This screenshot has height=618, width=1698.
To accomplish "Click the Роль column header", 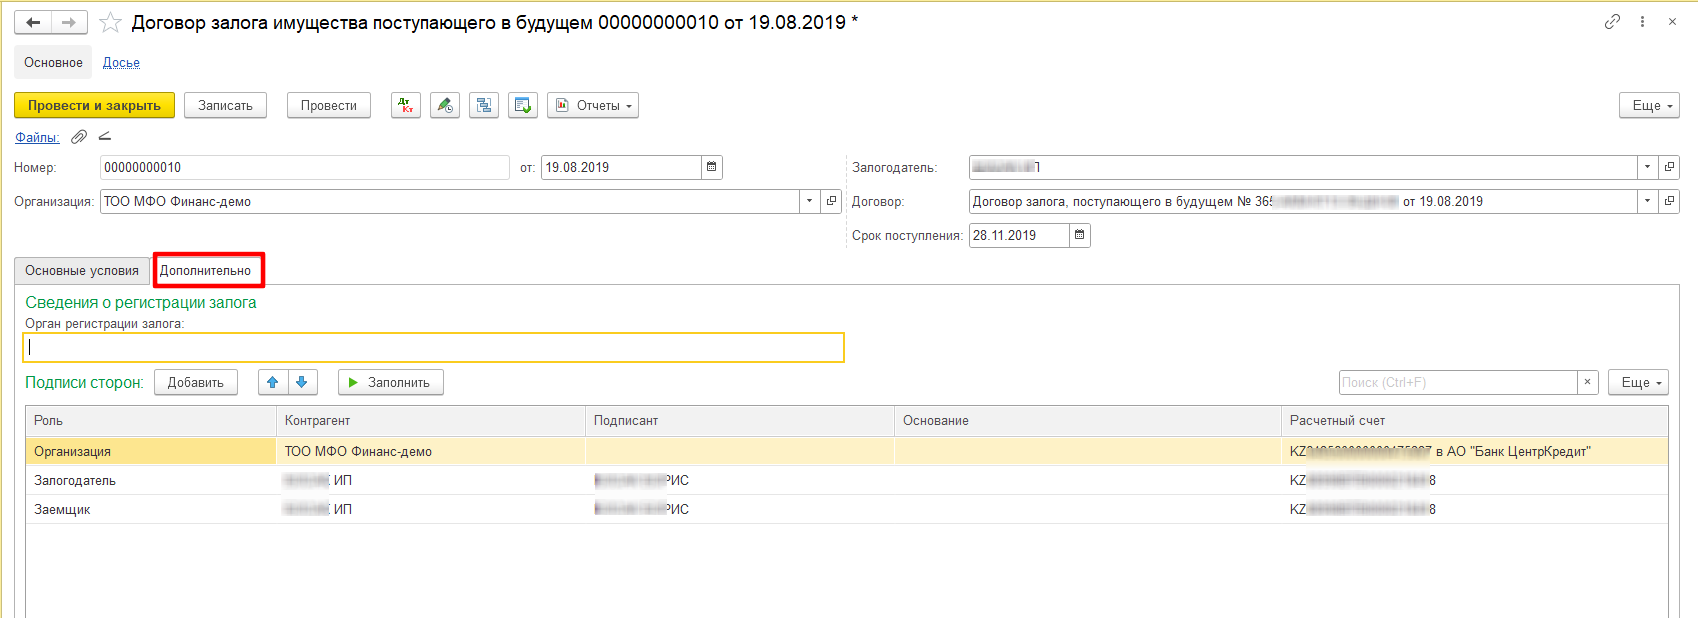I will click(x=151, y=421).
